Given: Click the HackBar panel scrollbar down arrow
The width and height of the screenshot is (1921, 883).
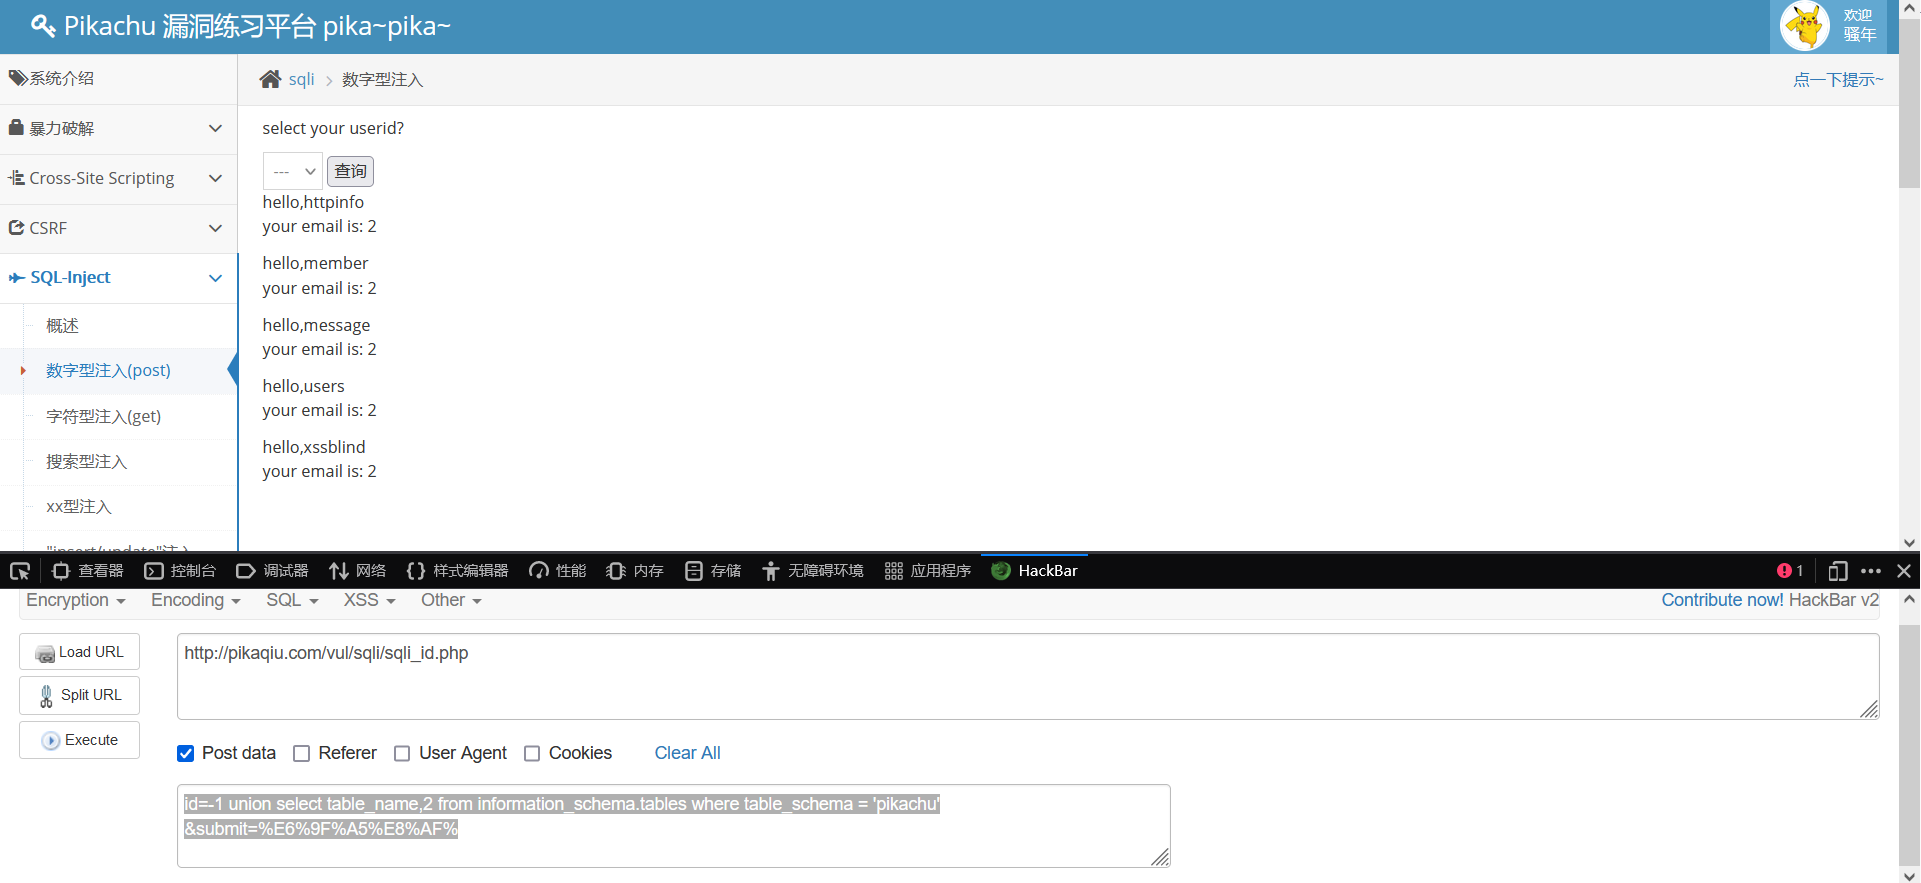Looking at the screenshot, I should click(x=1909, y=875).
